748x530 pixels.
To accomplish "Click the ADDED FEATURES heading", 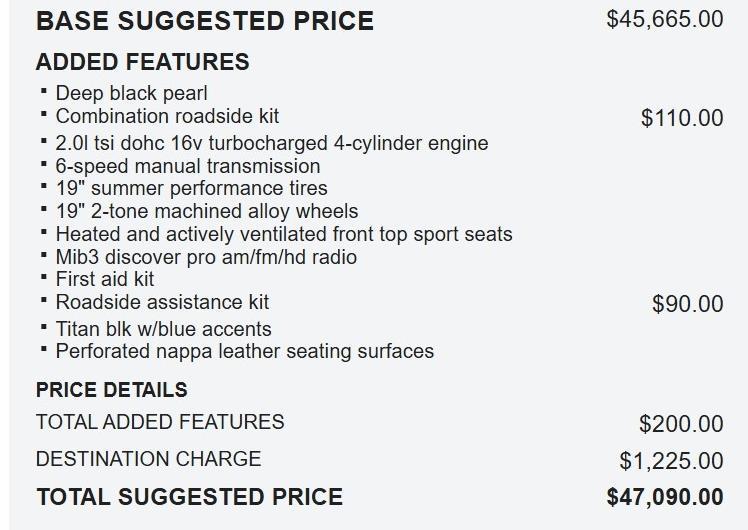I will point(142,62).
